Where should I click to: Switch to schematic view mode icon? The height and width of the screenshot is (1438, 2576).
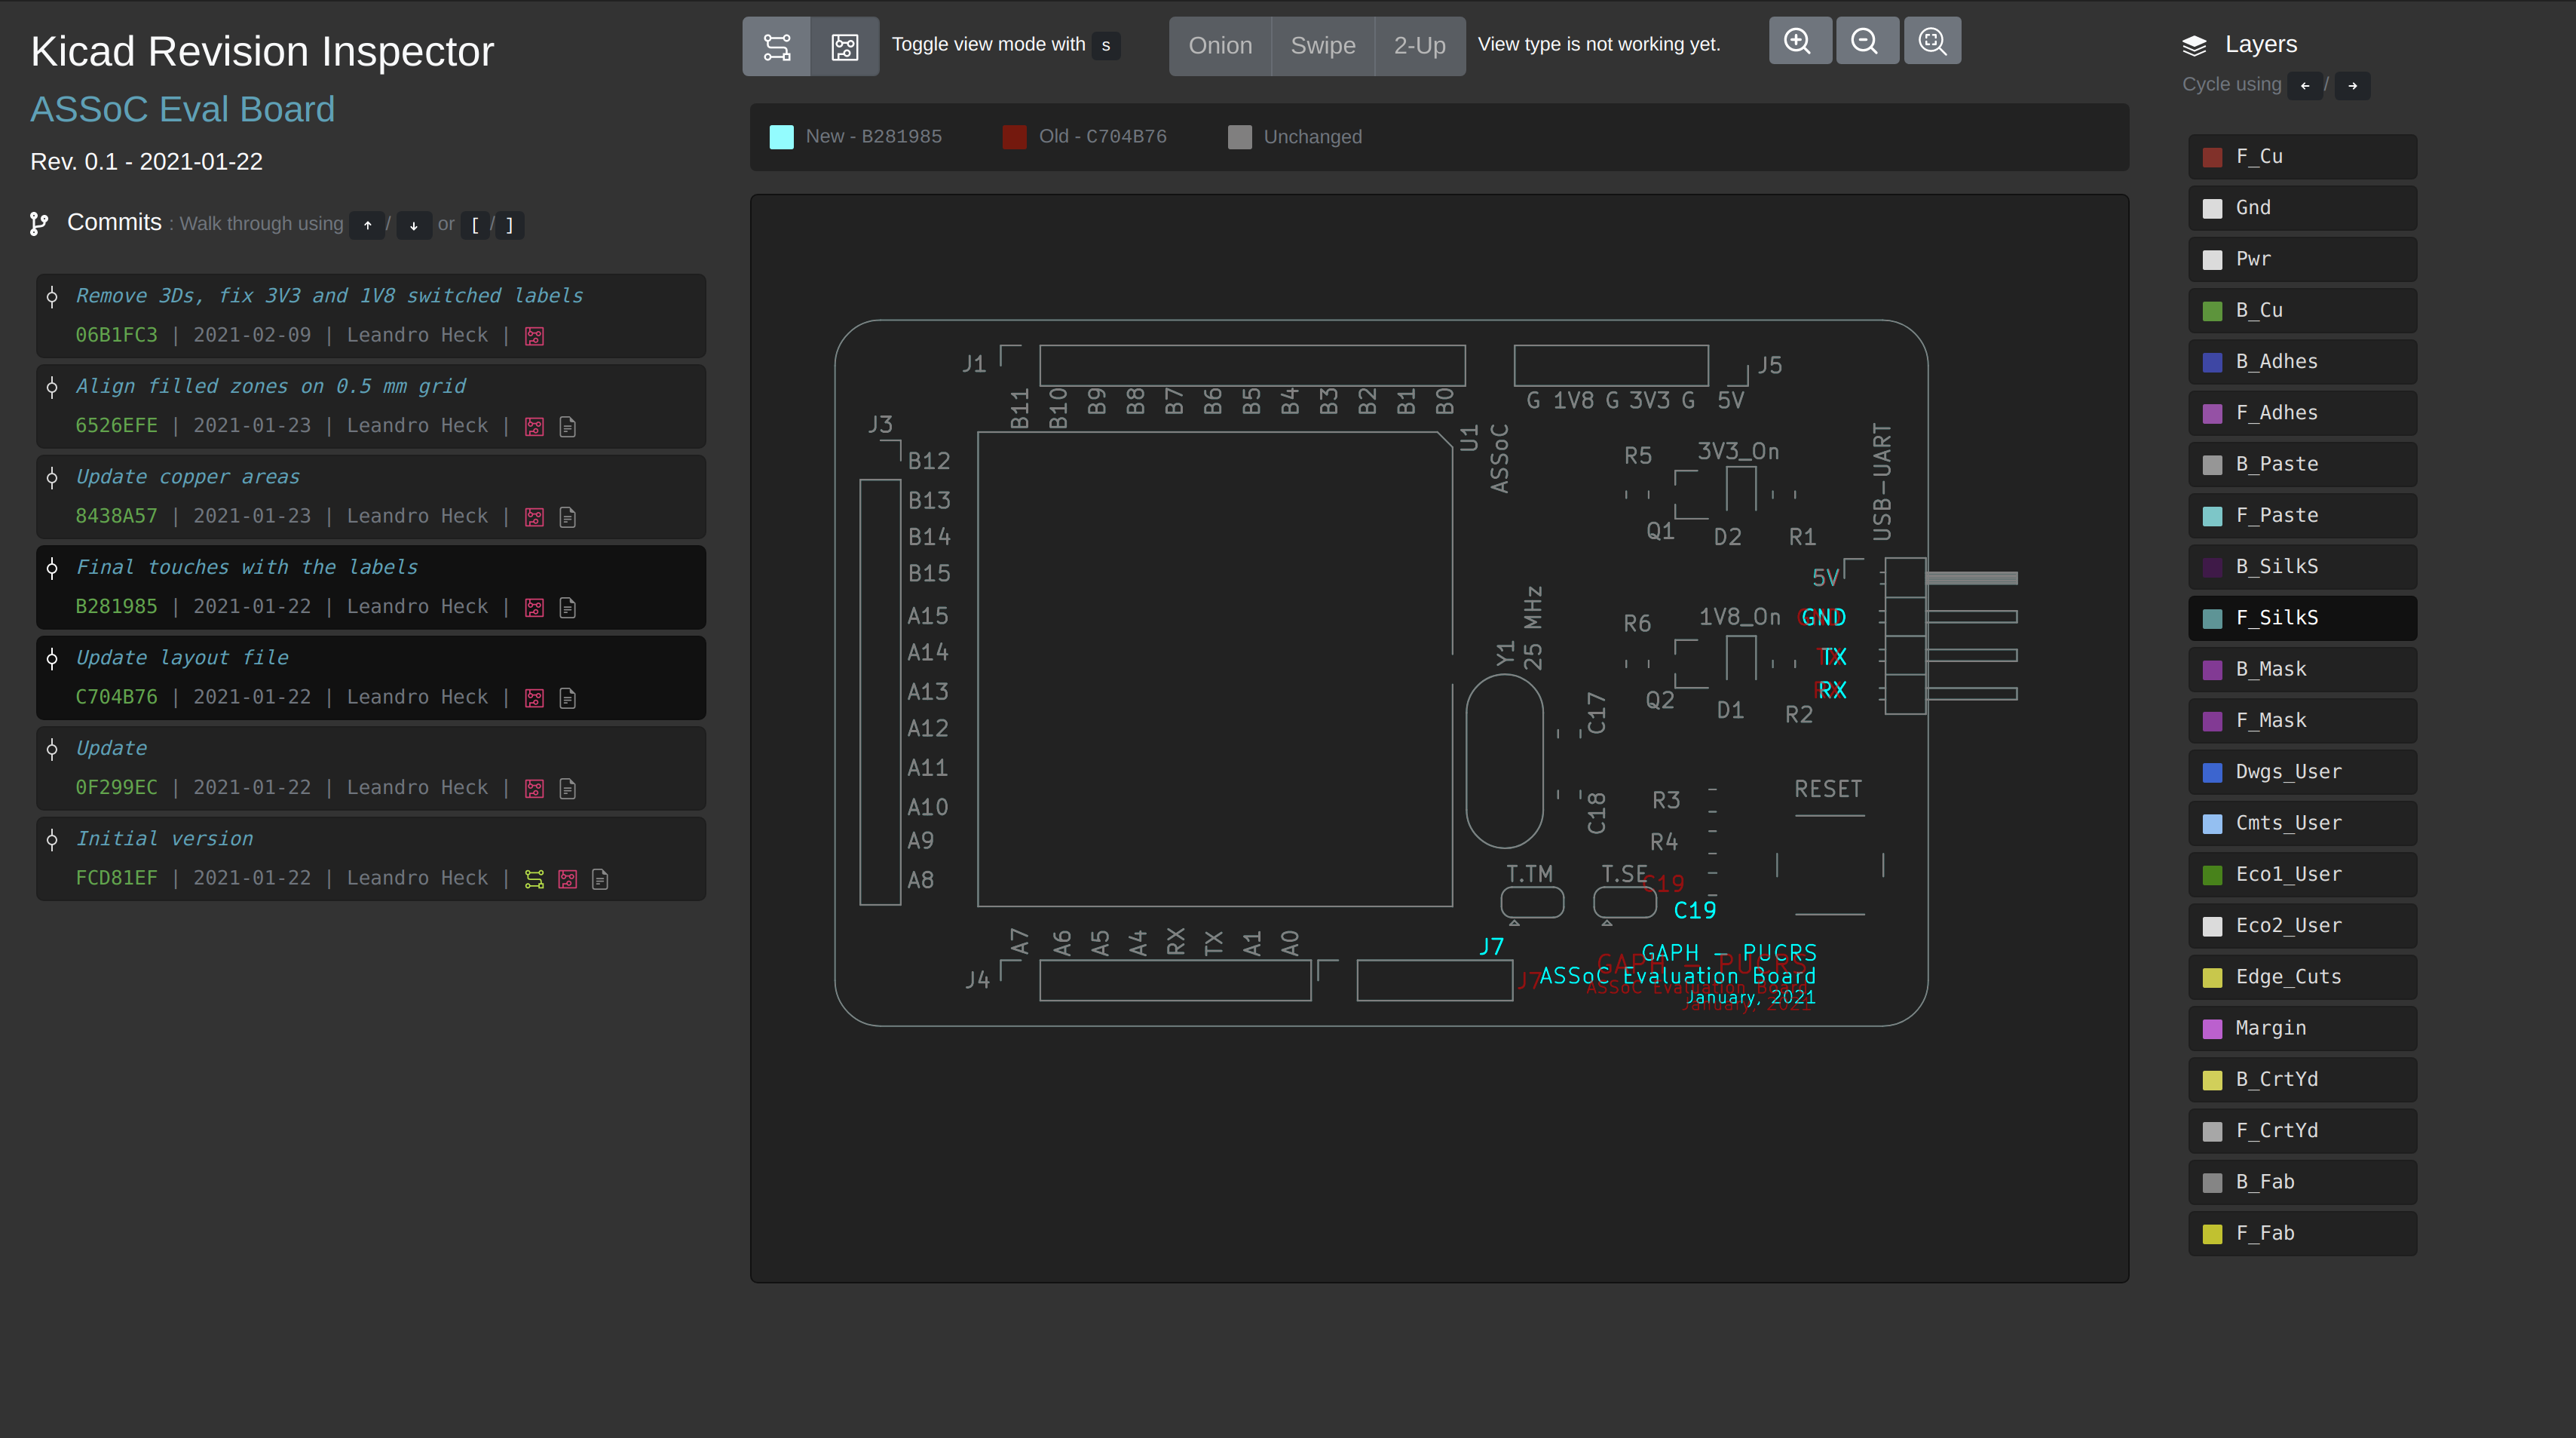click(776, 46)
